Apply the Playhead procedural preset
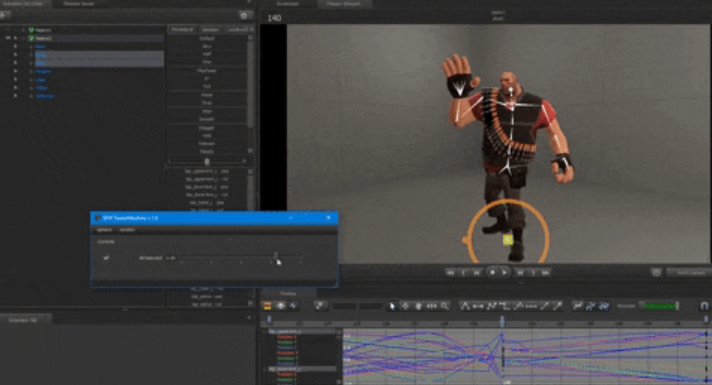This screenshot has height=385, width=712. tap(207, 71)
